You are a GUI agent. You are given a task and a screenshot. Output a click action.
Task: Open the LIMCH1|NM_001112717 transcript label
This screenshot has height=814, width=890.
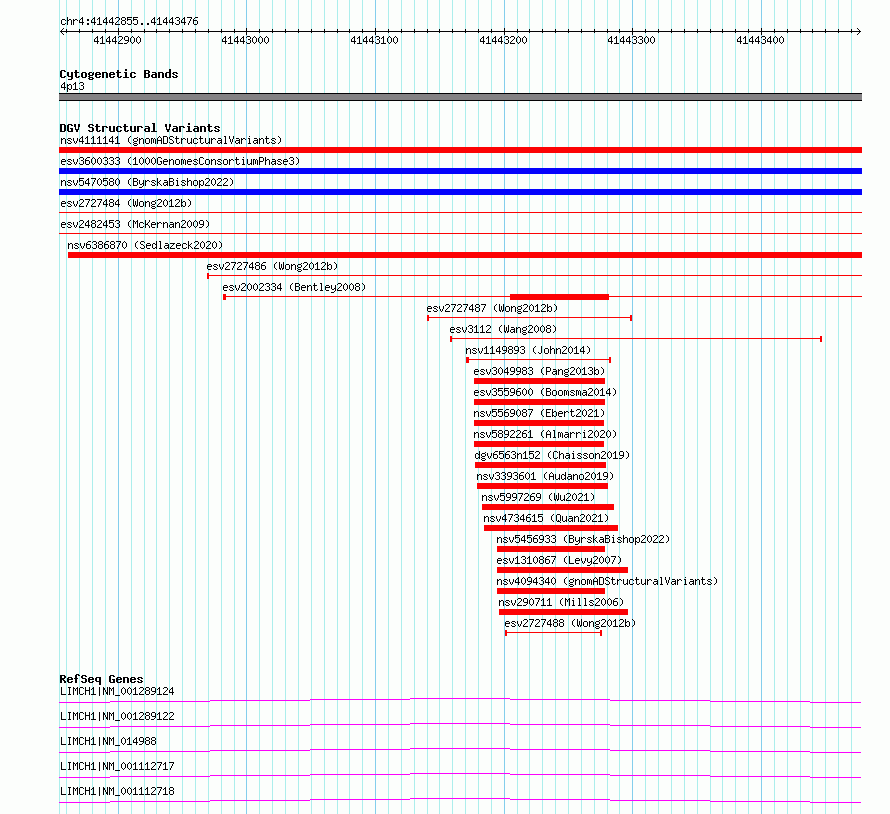[117, 766]
